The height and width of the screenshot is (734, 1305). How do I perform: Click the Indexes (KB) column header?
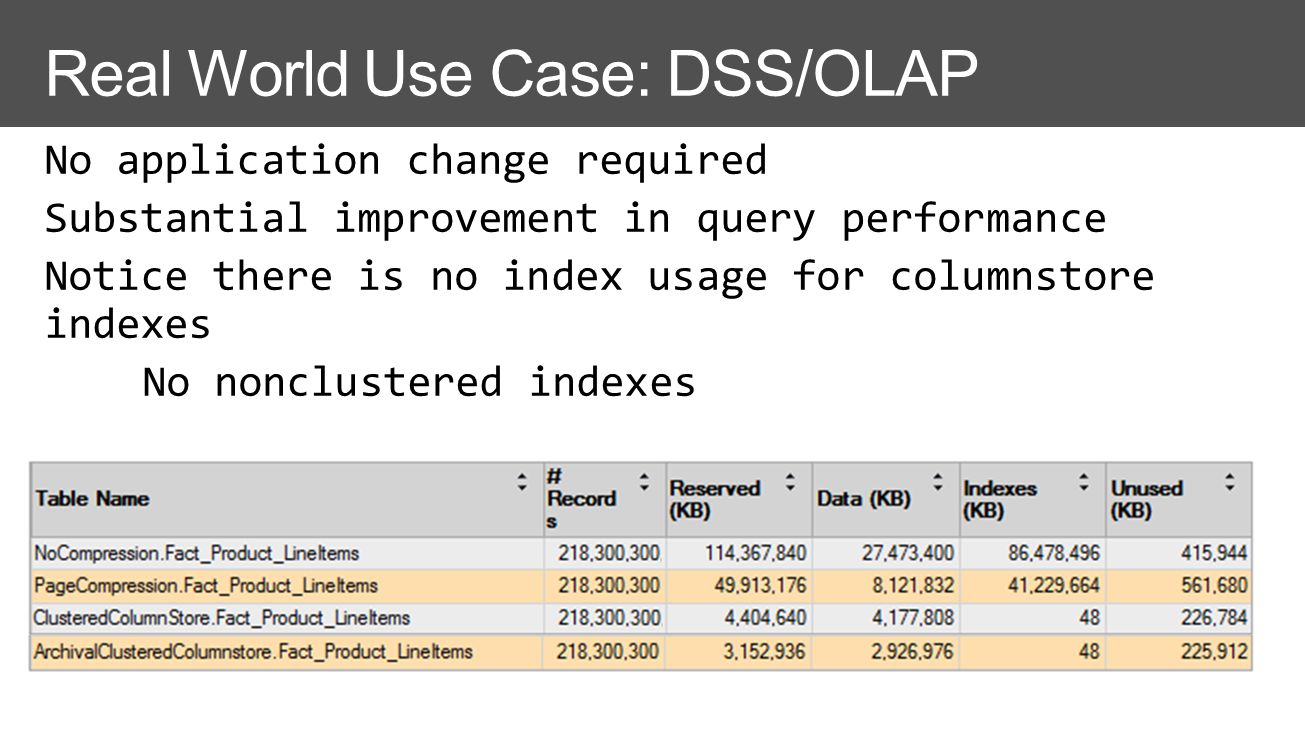1032,499
